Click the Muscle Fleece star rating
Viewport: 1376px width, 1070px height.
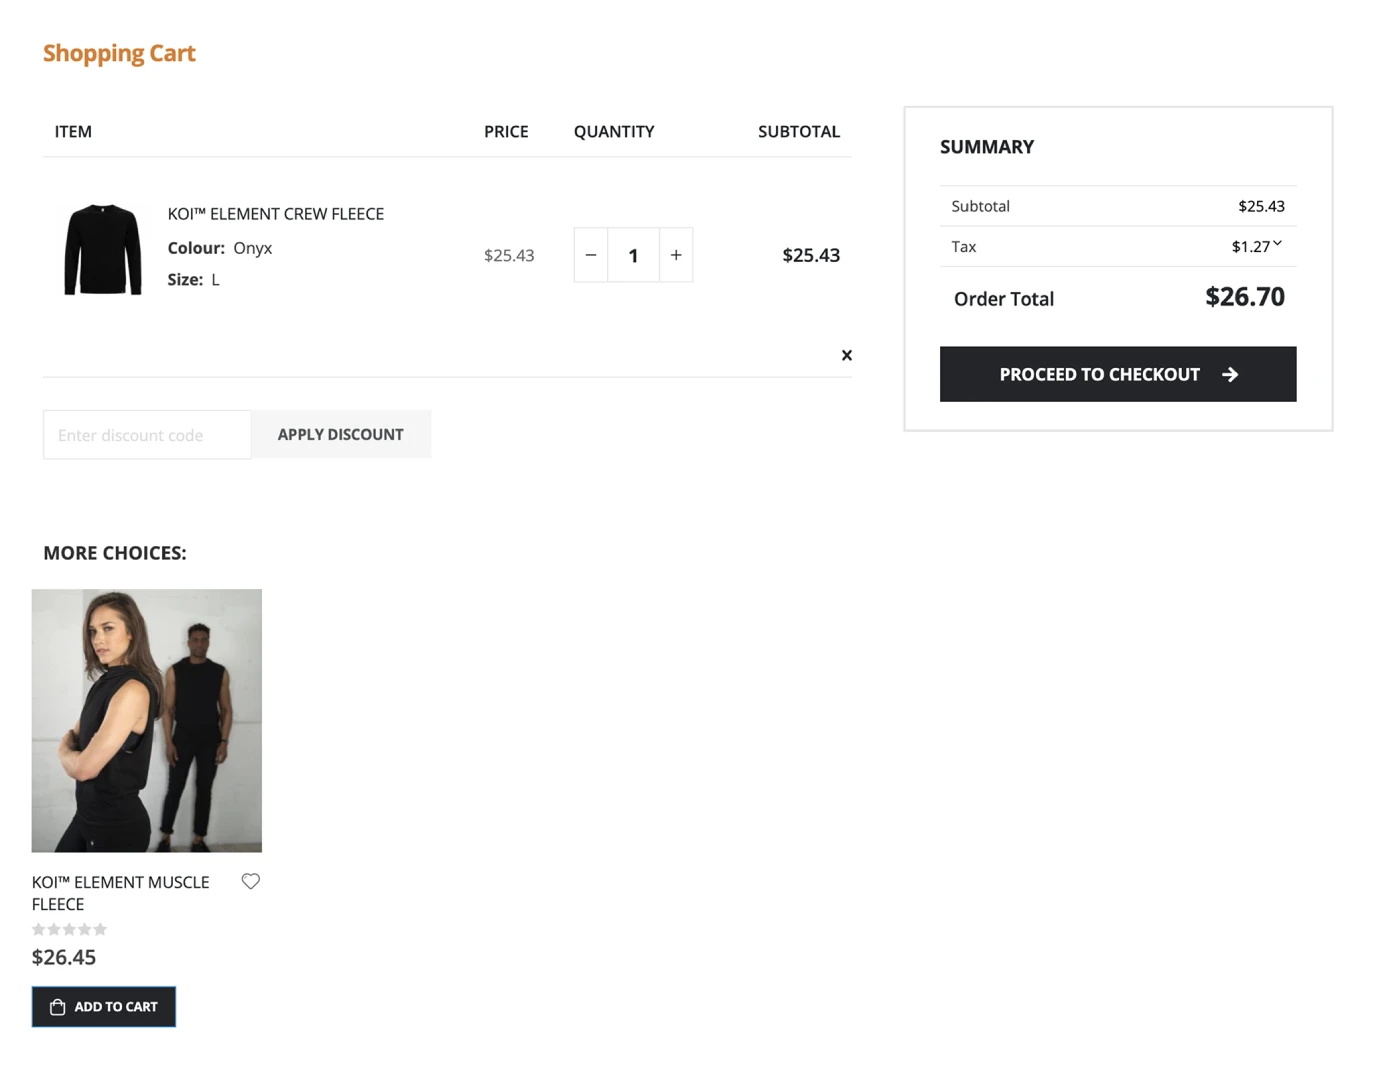point(69,929)
